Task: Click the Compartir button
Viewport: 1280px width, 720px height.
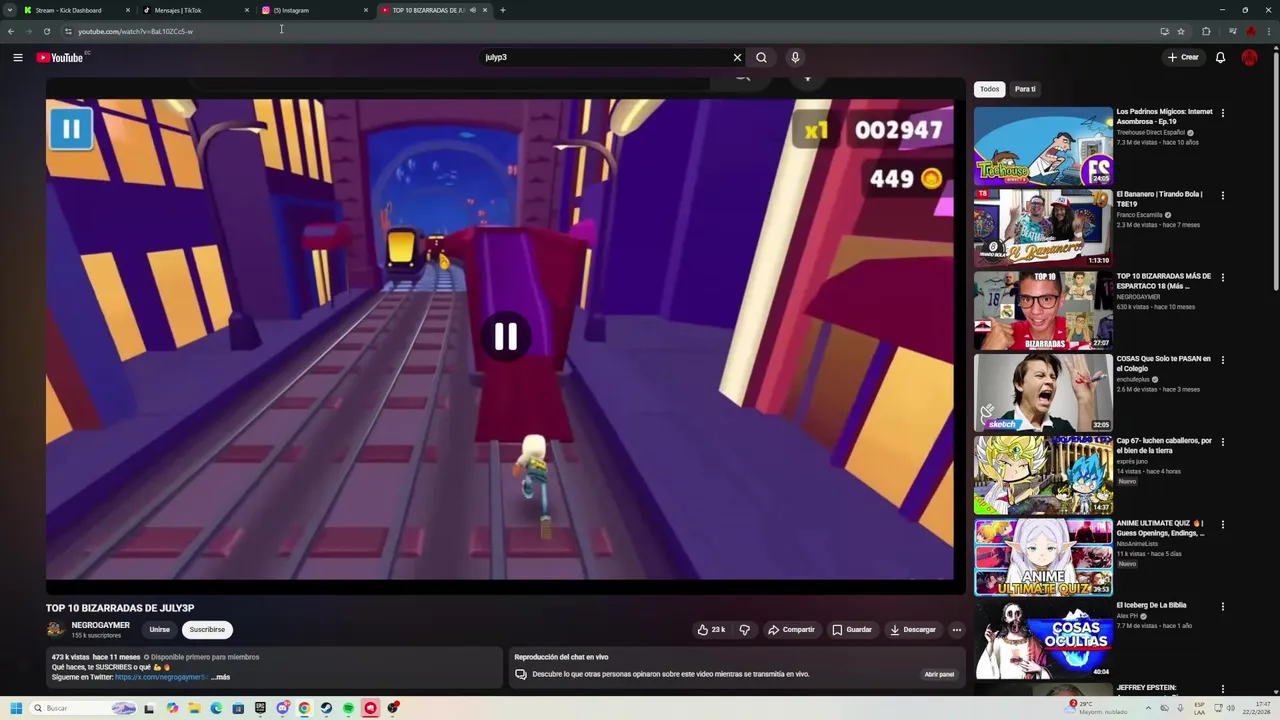Action: 791,630
